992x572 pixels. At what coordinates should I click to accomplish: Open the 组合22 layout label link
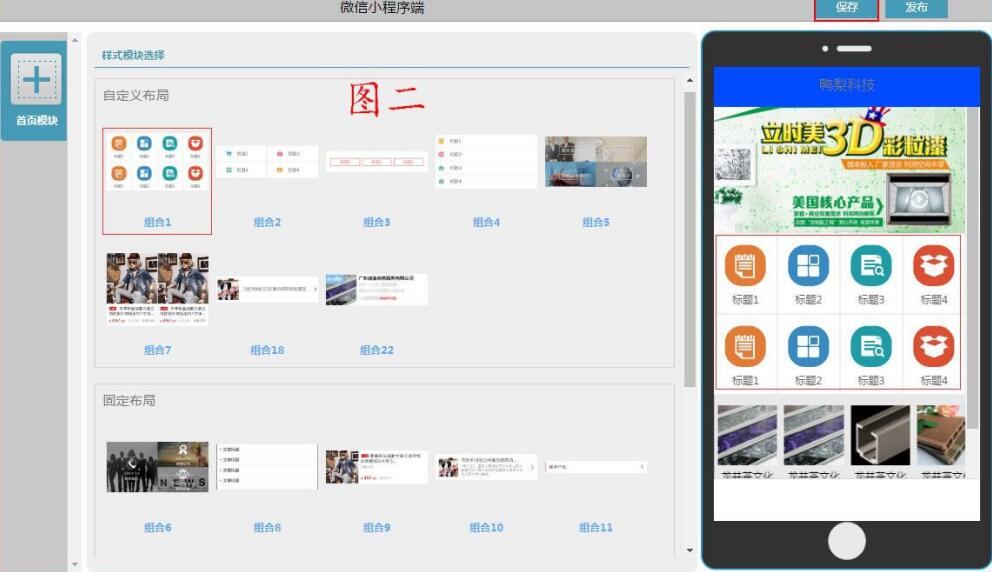[377, 350]
